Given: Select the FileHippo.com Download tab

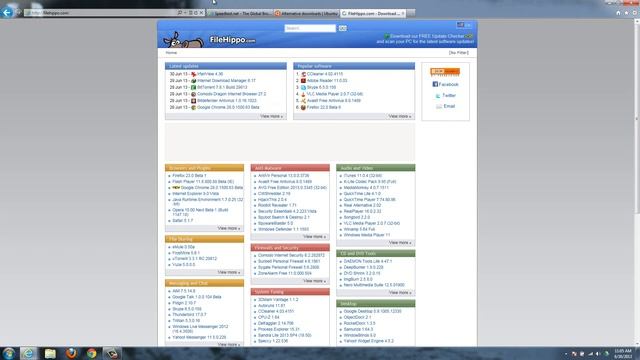Looking at the screenshot, I should point(372,13).
